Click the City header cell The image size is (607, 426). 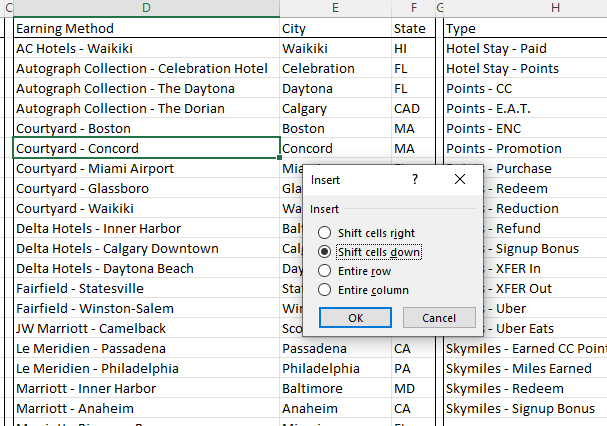pyautogui.click(x=335, y=28)
